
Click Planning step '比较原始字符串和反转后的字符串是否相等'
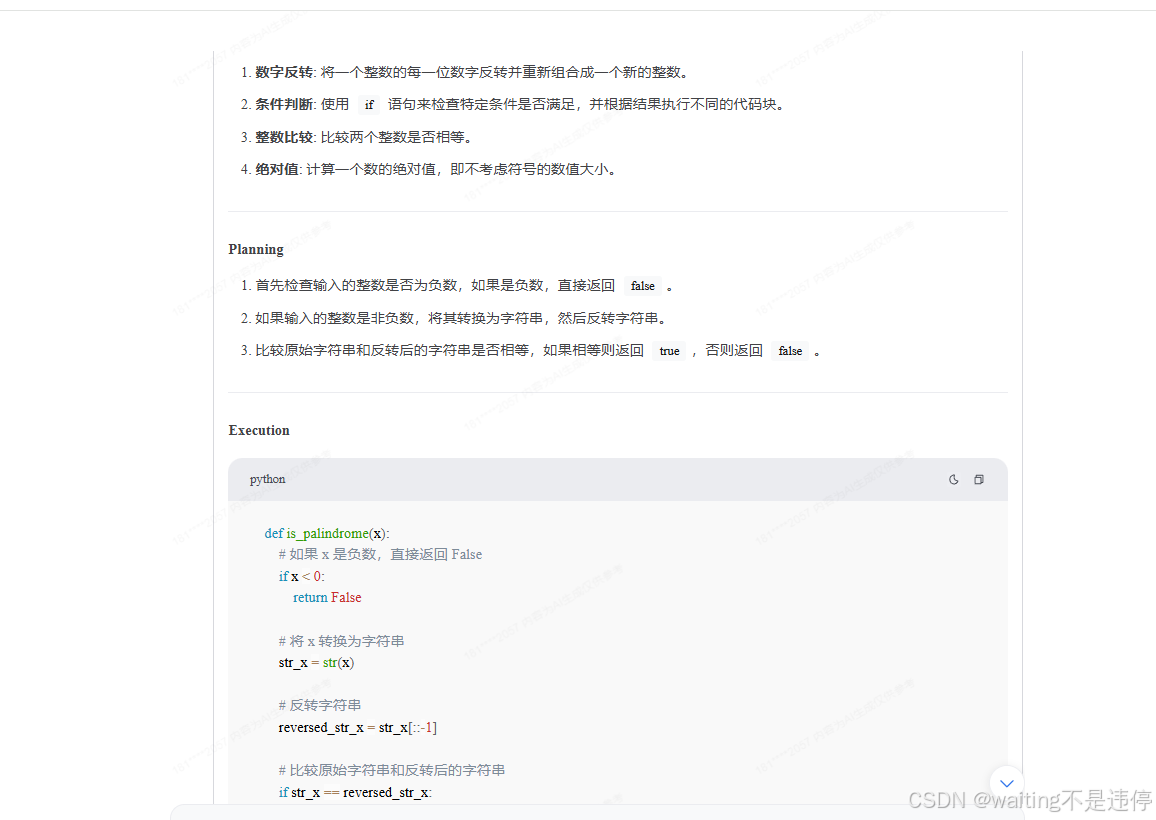(x=391, y=351)
